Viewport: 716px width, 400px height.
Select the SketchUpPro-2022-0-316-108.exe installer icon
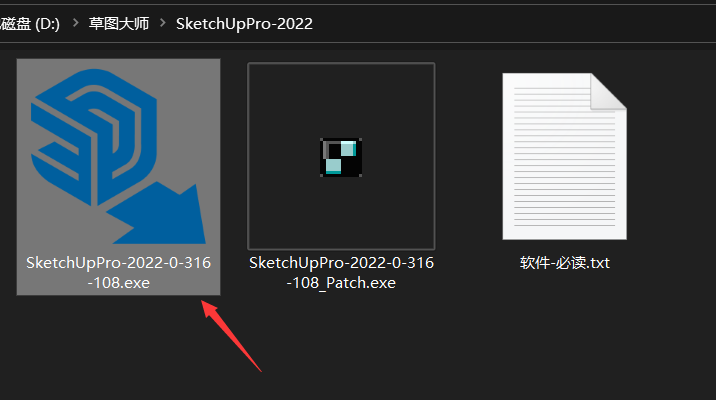[x=118, y=156]
